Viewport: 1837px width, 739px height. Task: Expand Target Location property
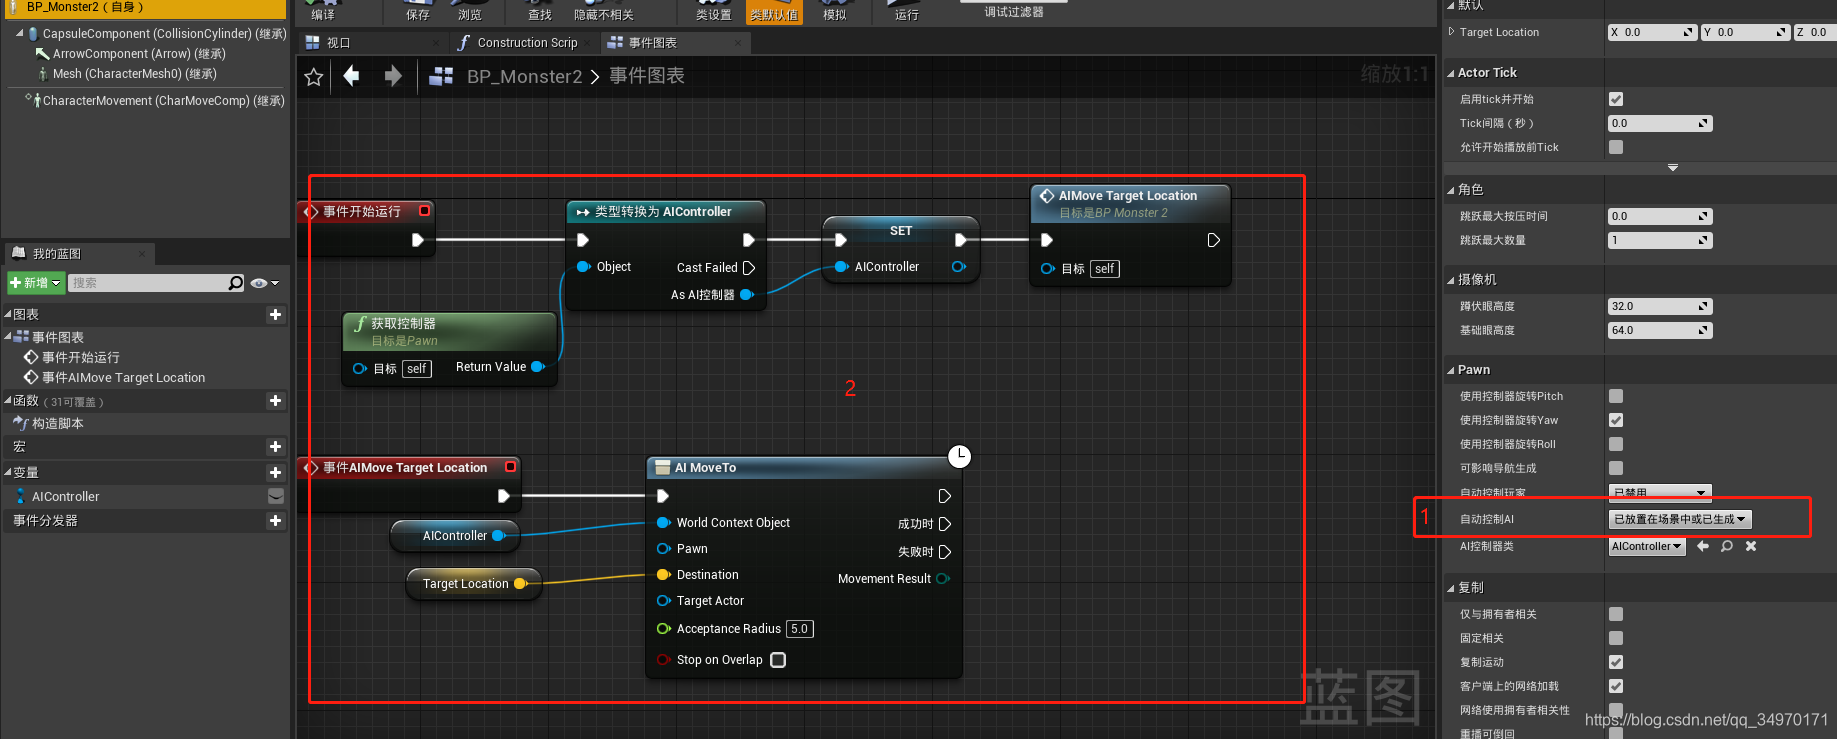coord(1452,32)
